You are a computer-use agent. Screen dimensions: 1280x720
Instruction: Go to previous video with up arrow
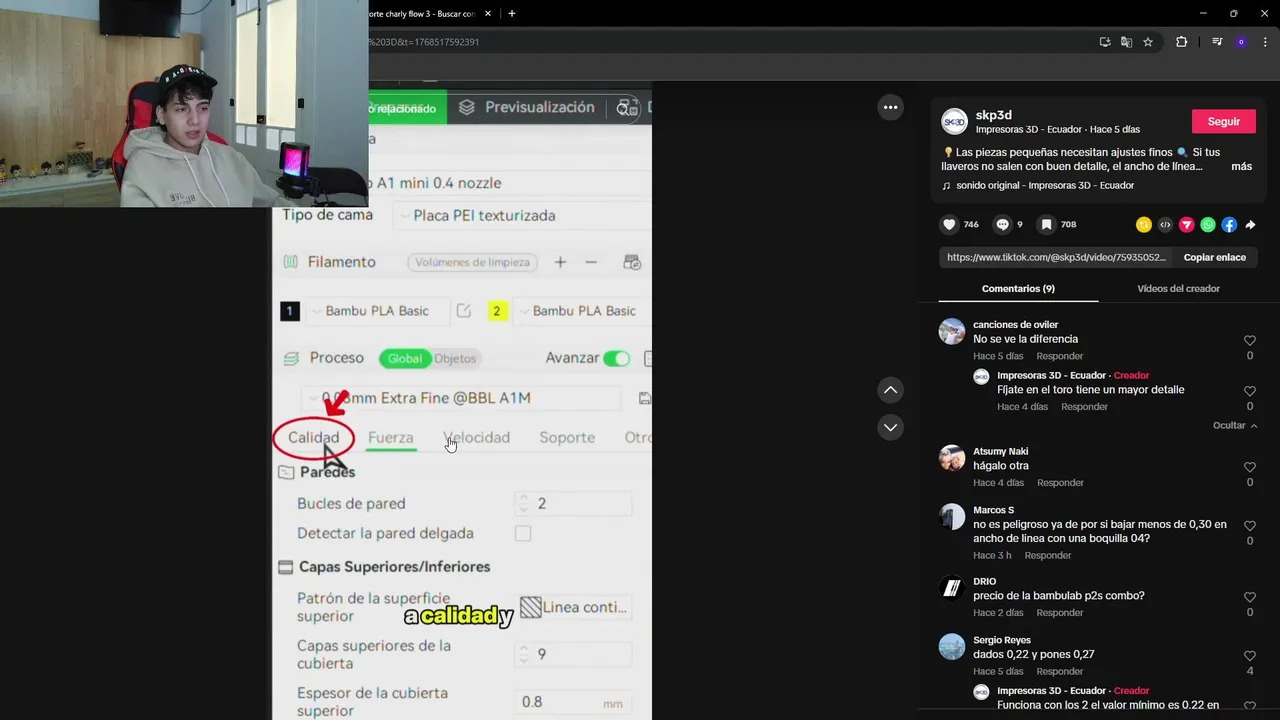coord(890,390)
